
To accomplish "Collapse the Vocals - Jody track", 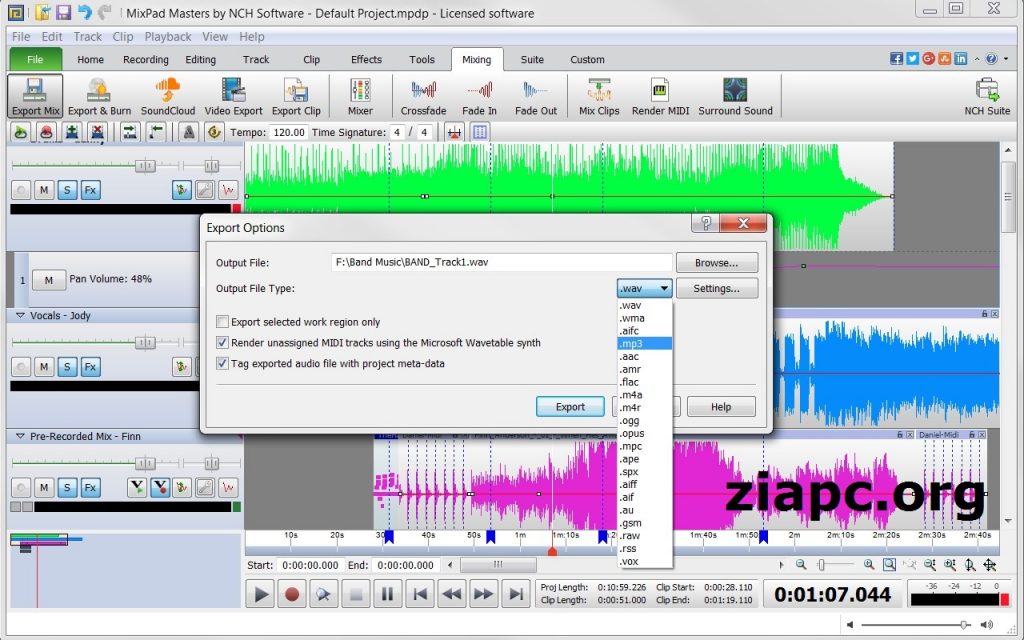I will [x=20, y=315].
